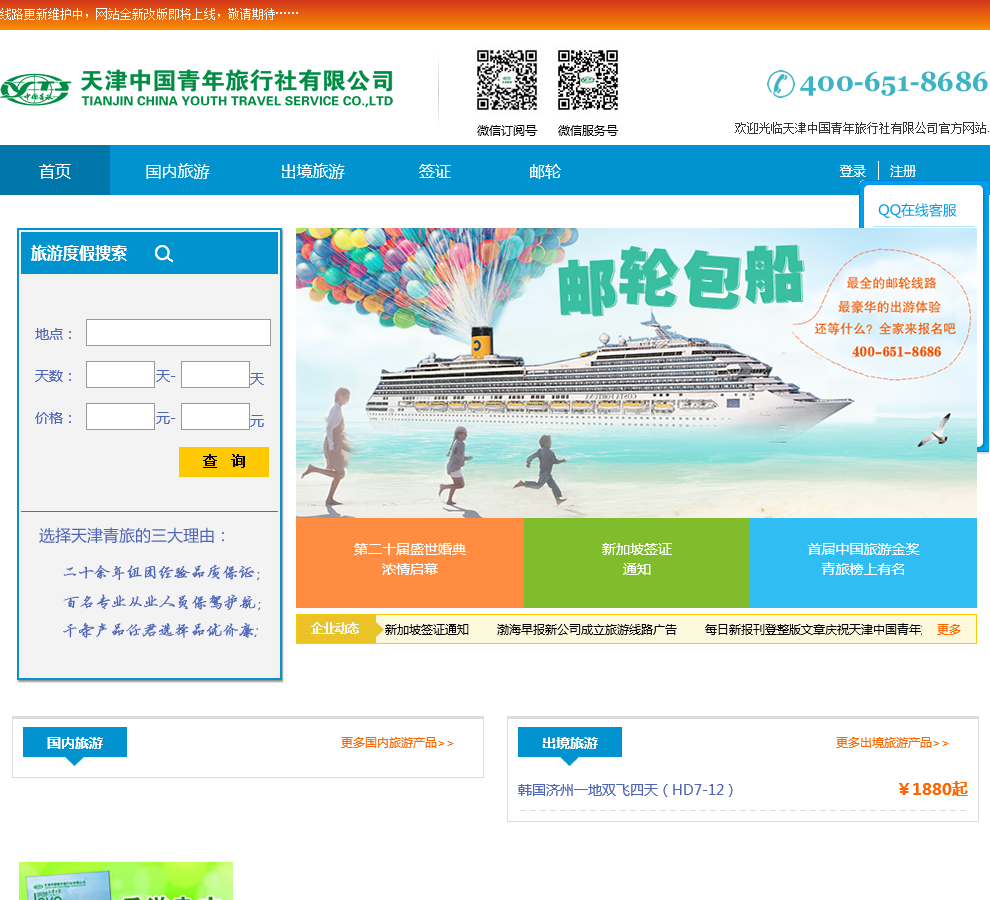The height and width of the screenshot is (900, 990).
Task: Open 韩国济州一地双飞四天 (HD7-12) tour link
Action: pos(626,789)
